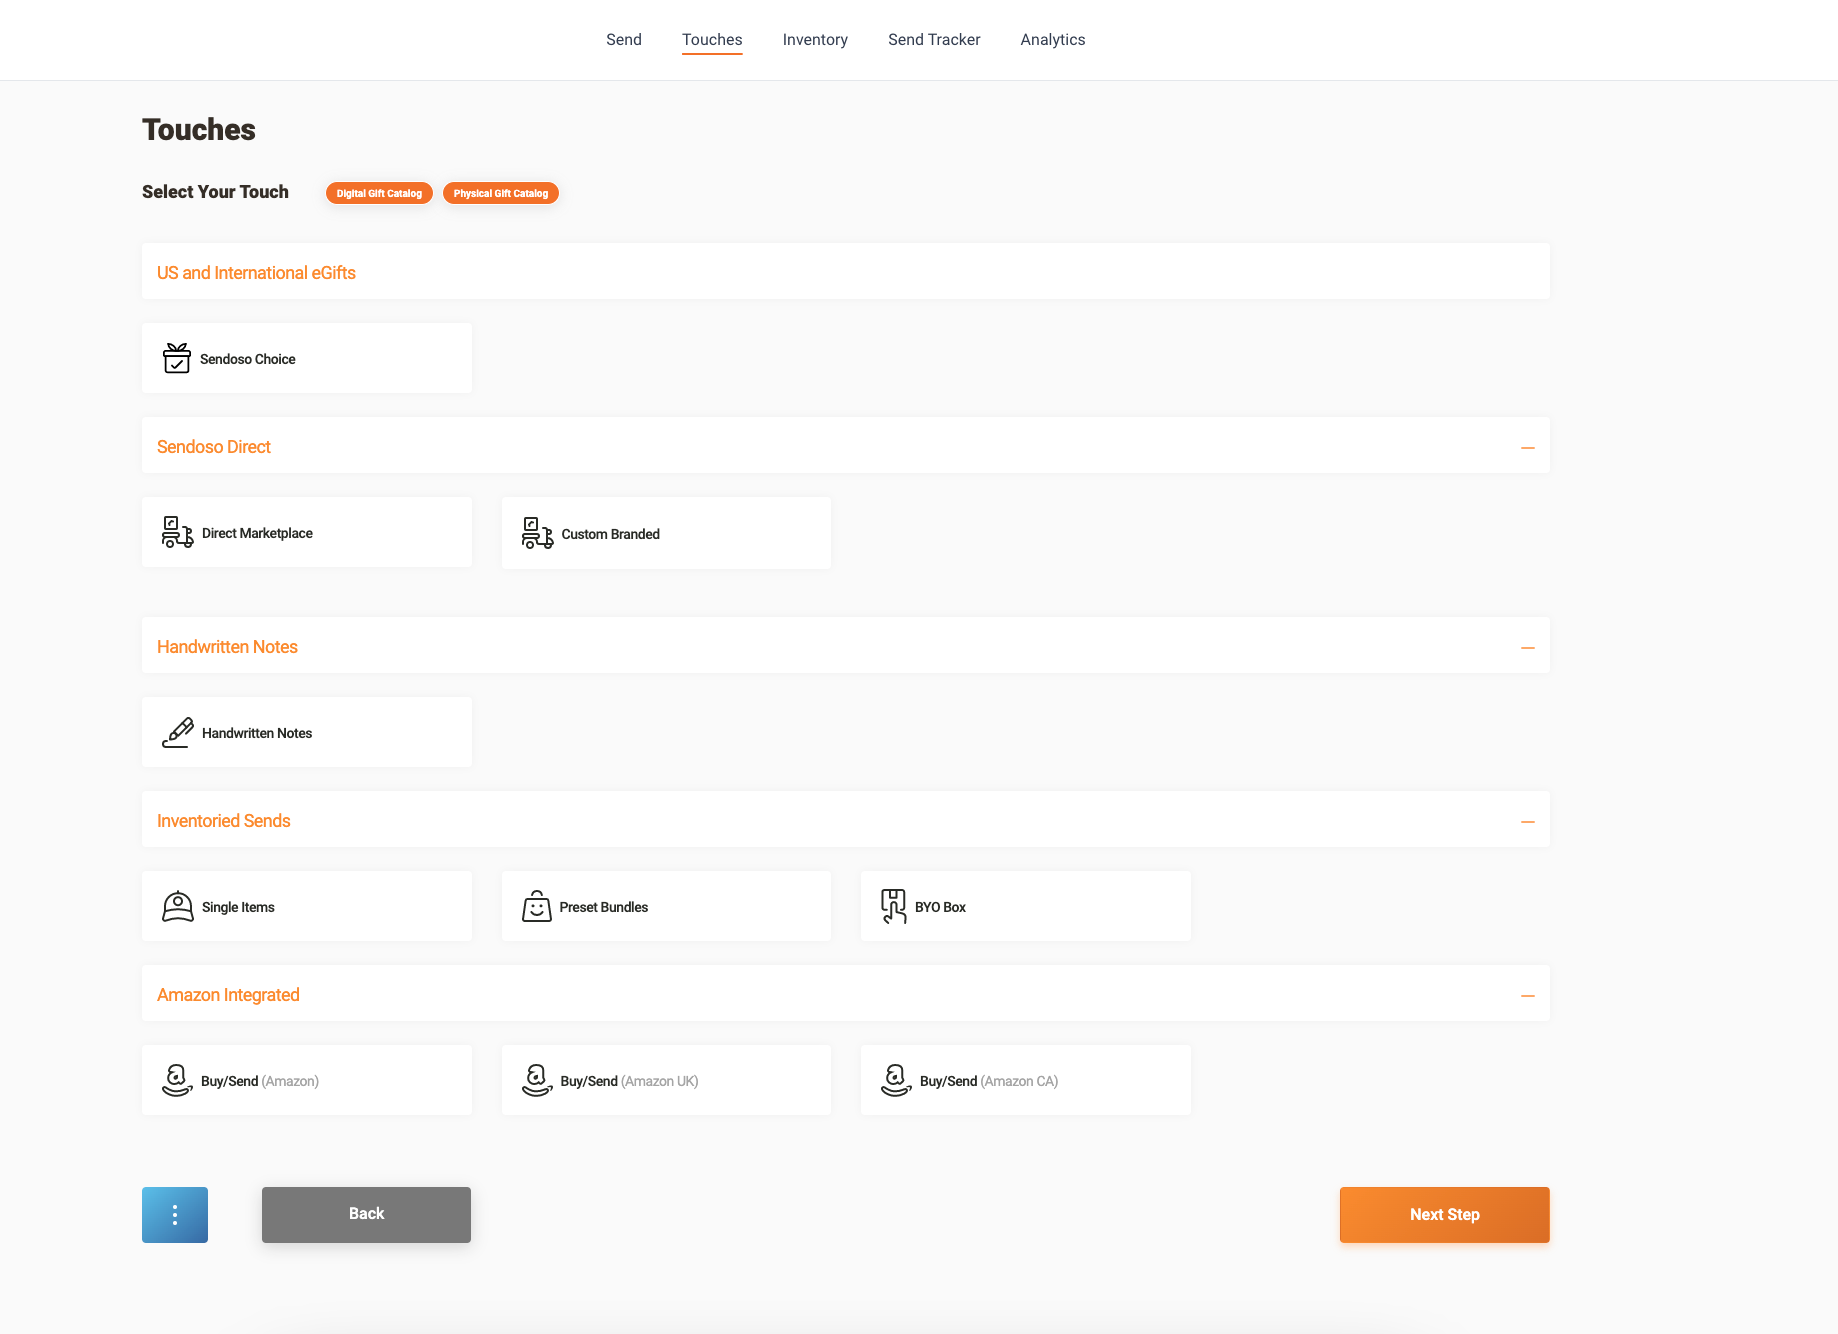Click the Single Items hat icon

177,906
